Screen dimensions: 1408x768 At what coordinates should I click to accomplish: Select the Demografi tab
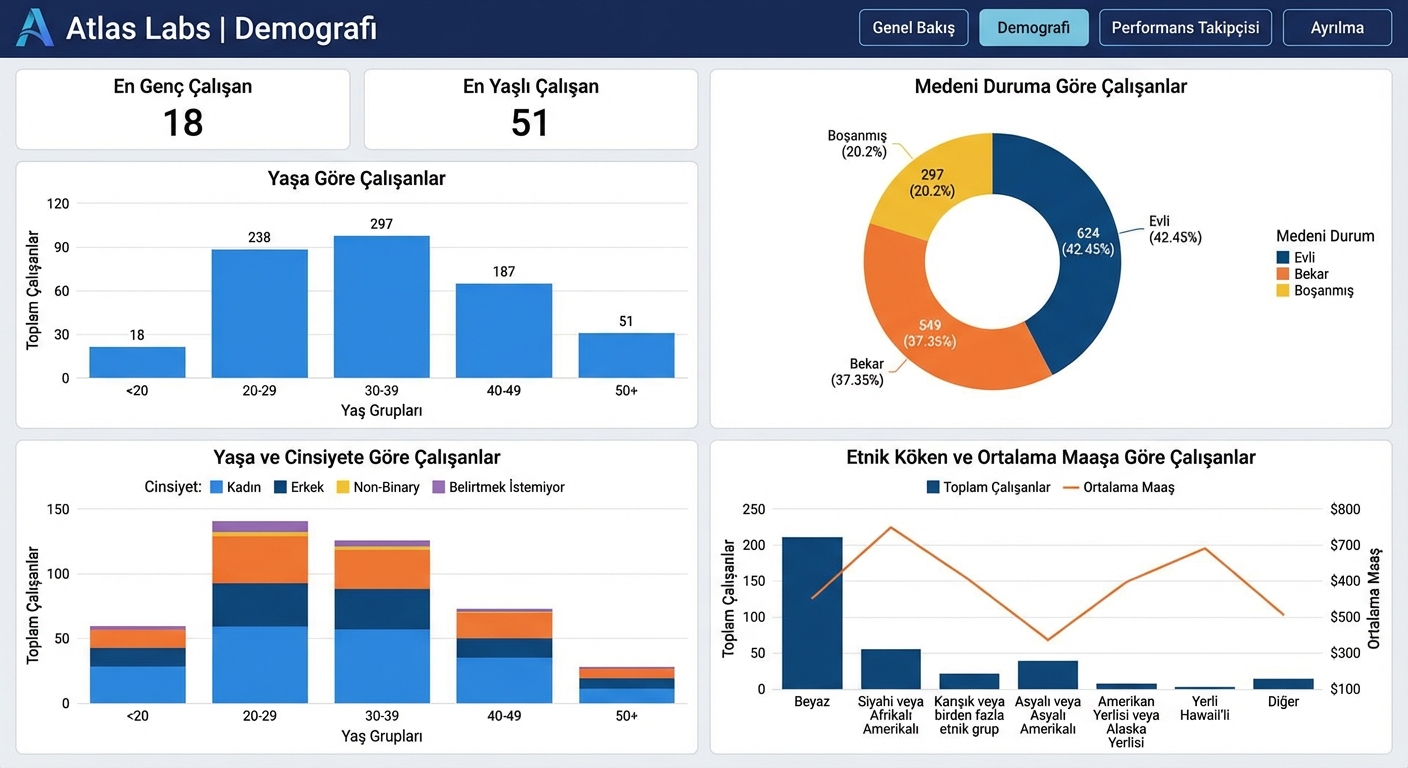coord(1033,28)
